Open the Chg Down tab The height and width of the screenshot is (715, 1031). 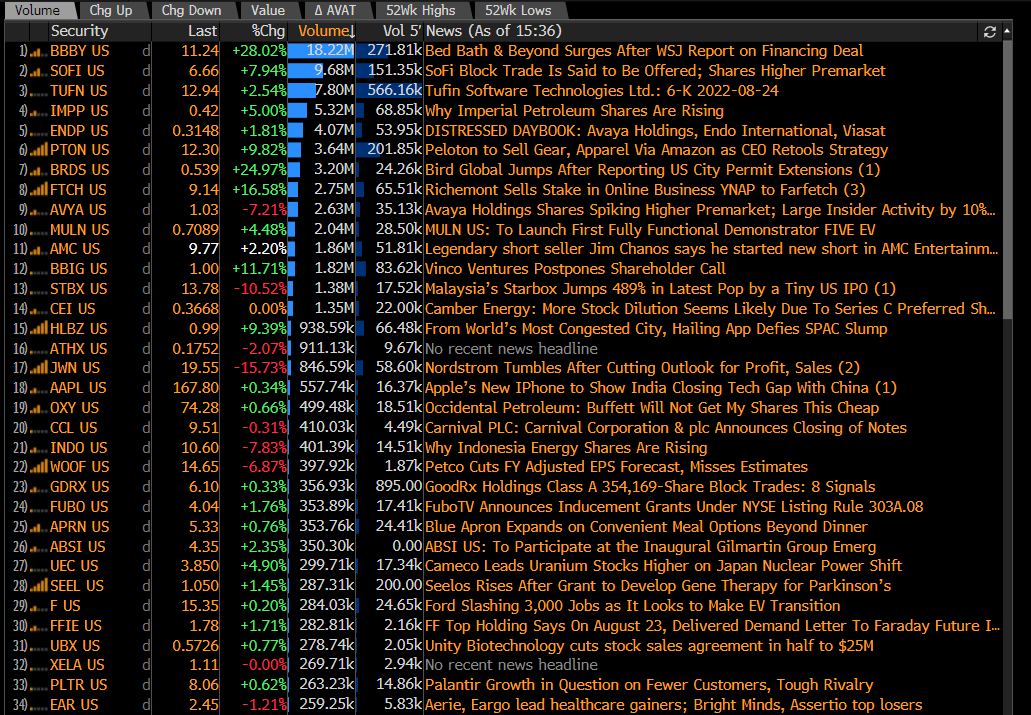coord(191,11)
